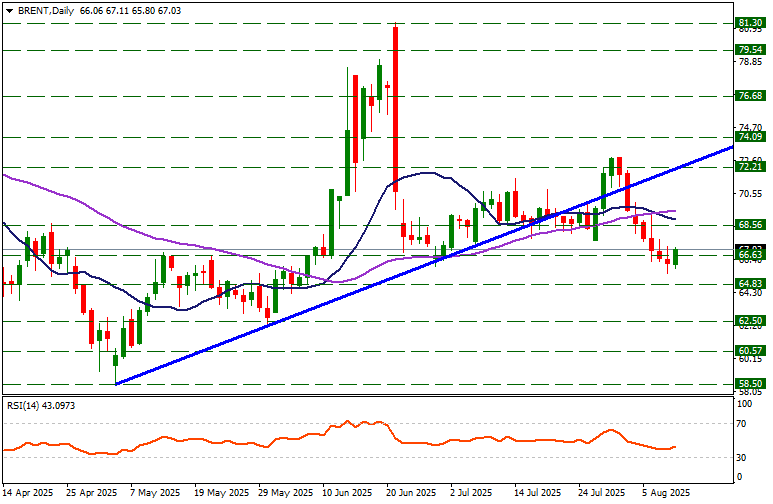The width and height of the screenshot is (773, 504).
Task: Click the RSI(14) 43.0973 indicator label
Action: point(41,406)
